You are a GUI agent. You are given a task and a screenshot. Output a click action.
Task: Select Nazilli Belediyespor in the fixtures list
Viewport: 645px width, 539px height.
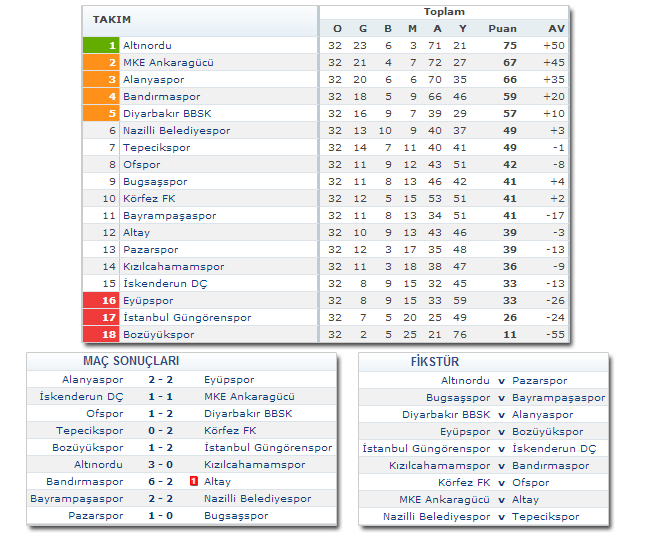pyautogui.click(x=437, y=517)
